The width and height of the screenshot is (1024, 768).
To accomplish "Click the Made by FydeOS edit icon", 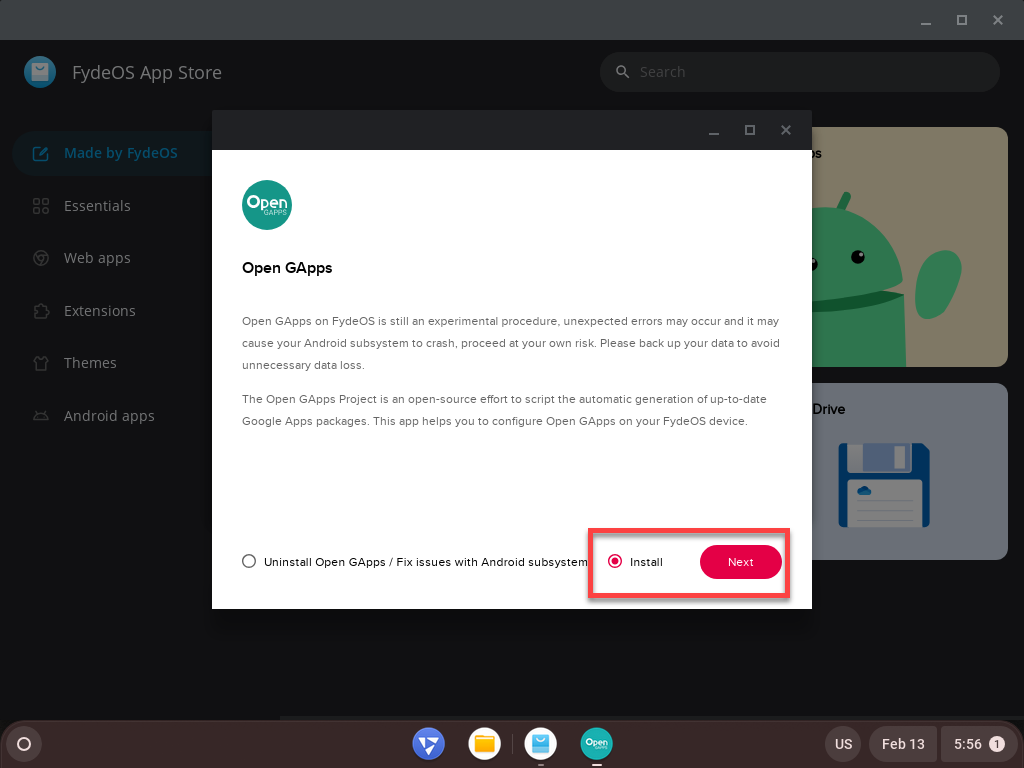I will 41,153.
